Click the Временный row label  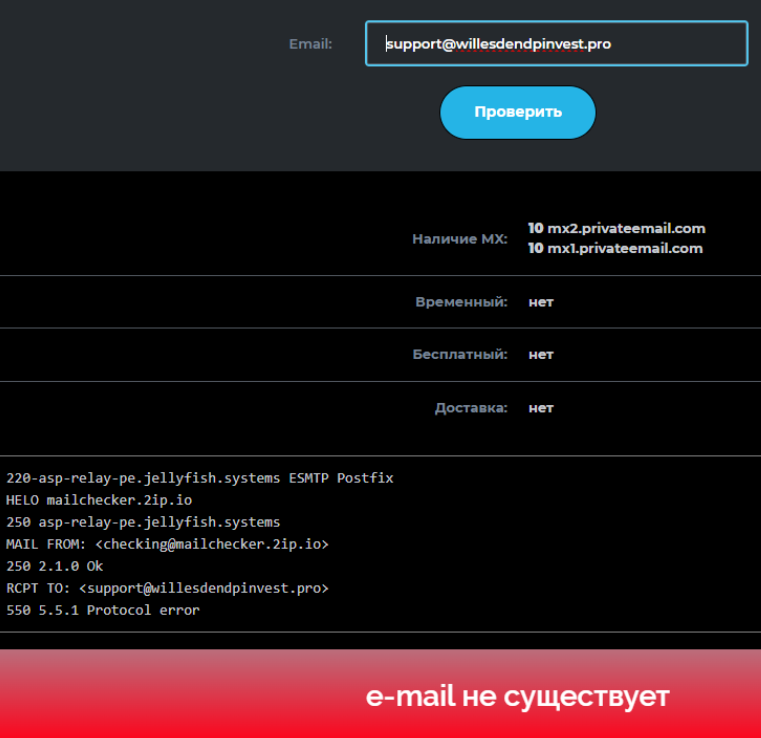[x=461, y=302]
